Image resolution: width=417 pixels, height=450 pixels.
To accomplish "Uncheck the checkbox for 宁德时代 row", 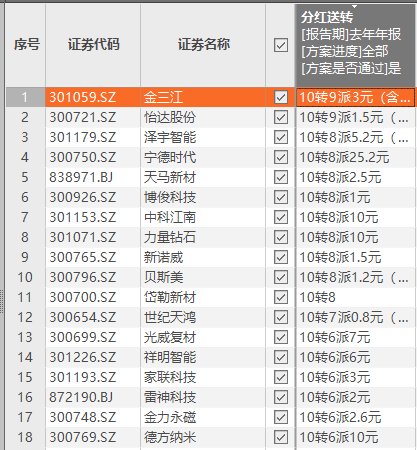I will pyautogui.click(x=281, y=157).
